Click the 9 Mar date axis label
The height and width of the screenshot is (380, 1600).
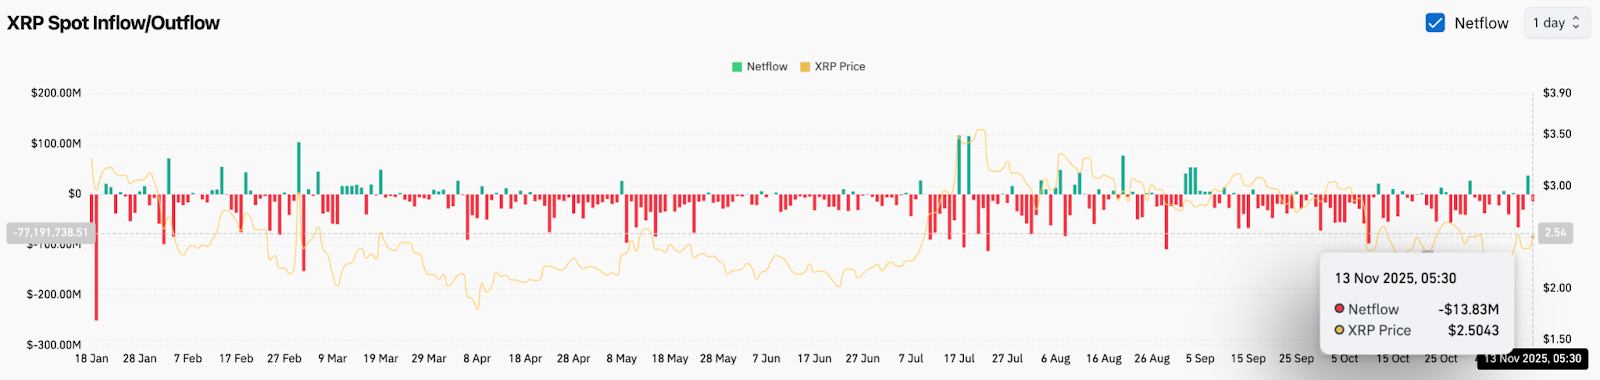coord(332,358)
